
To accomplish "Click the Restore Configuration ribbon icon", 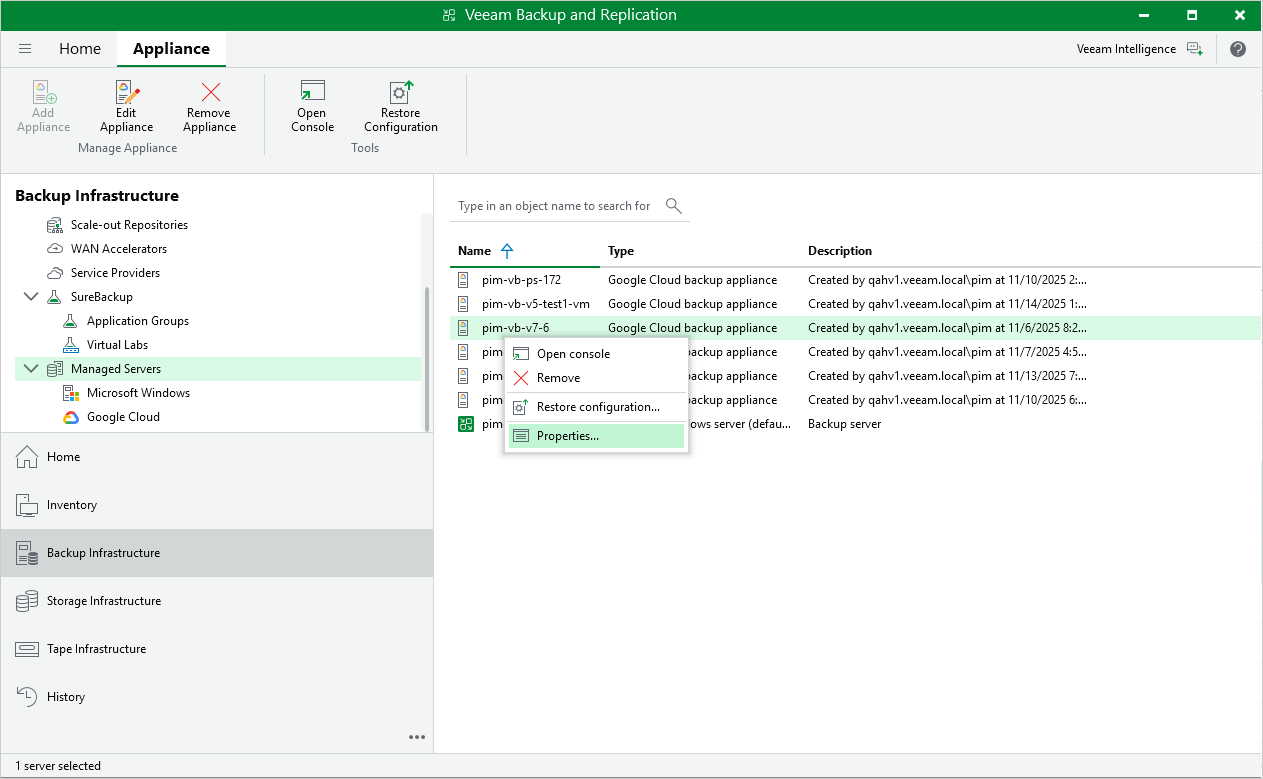I will [400, 106].
